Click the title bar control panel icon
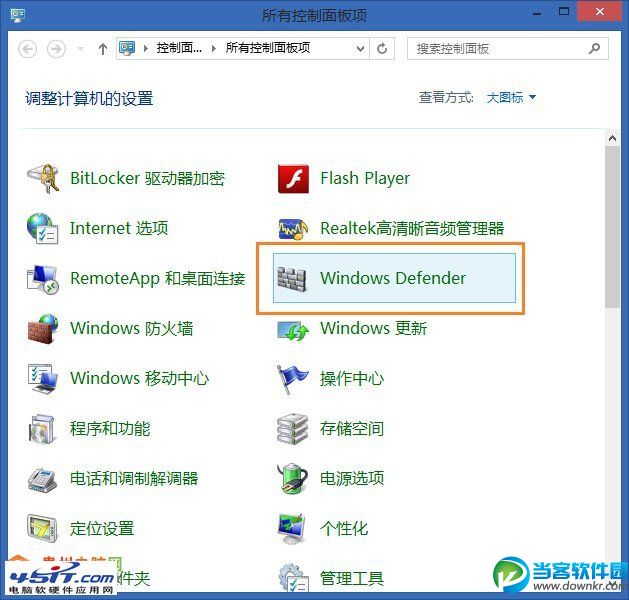Image resolution: width=629 pixels, height=600 pixels. (x=18, y=15)
